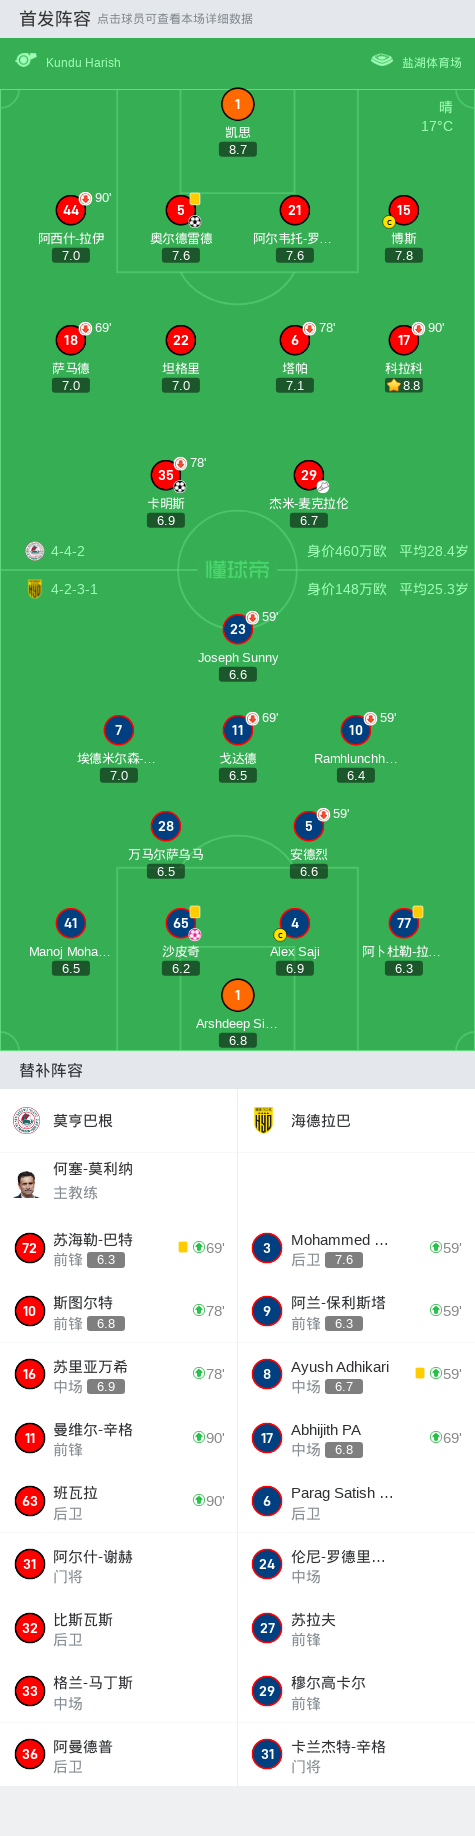The height and width of the screenshot is (1836, 475).
Task: Select 科拉科 number 17 star-rated player
Action: 403,340
